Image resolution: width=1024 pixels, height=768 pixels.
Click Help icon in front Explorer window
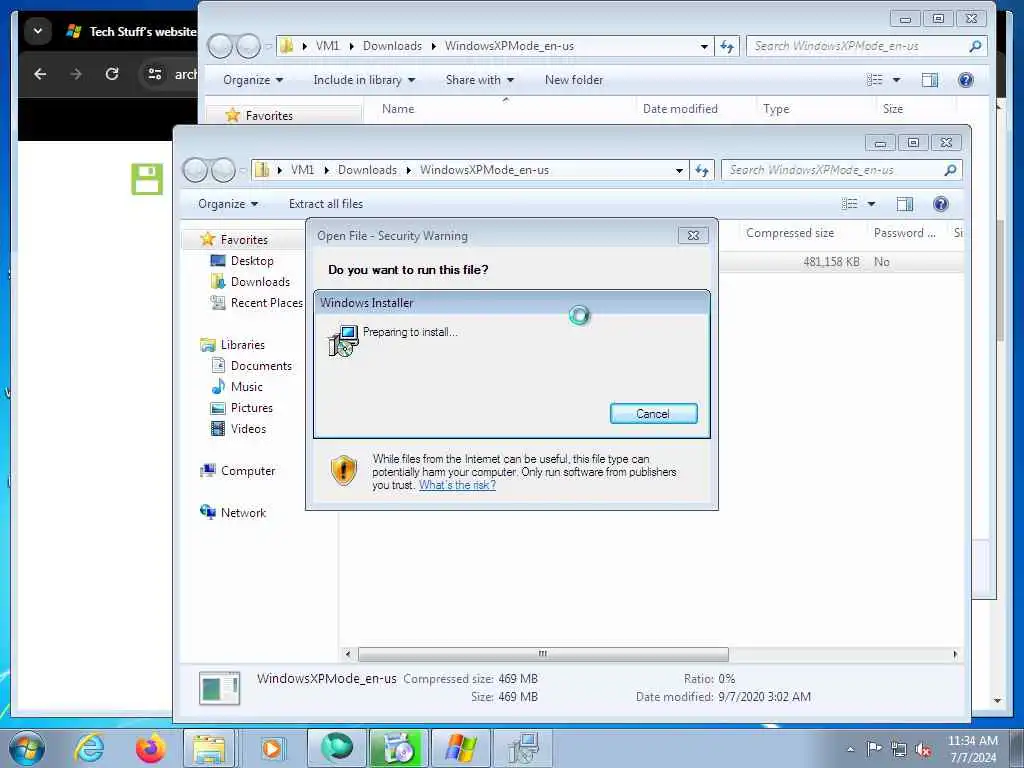[x=940, y=204]
